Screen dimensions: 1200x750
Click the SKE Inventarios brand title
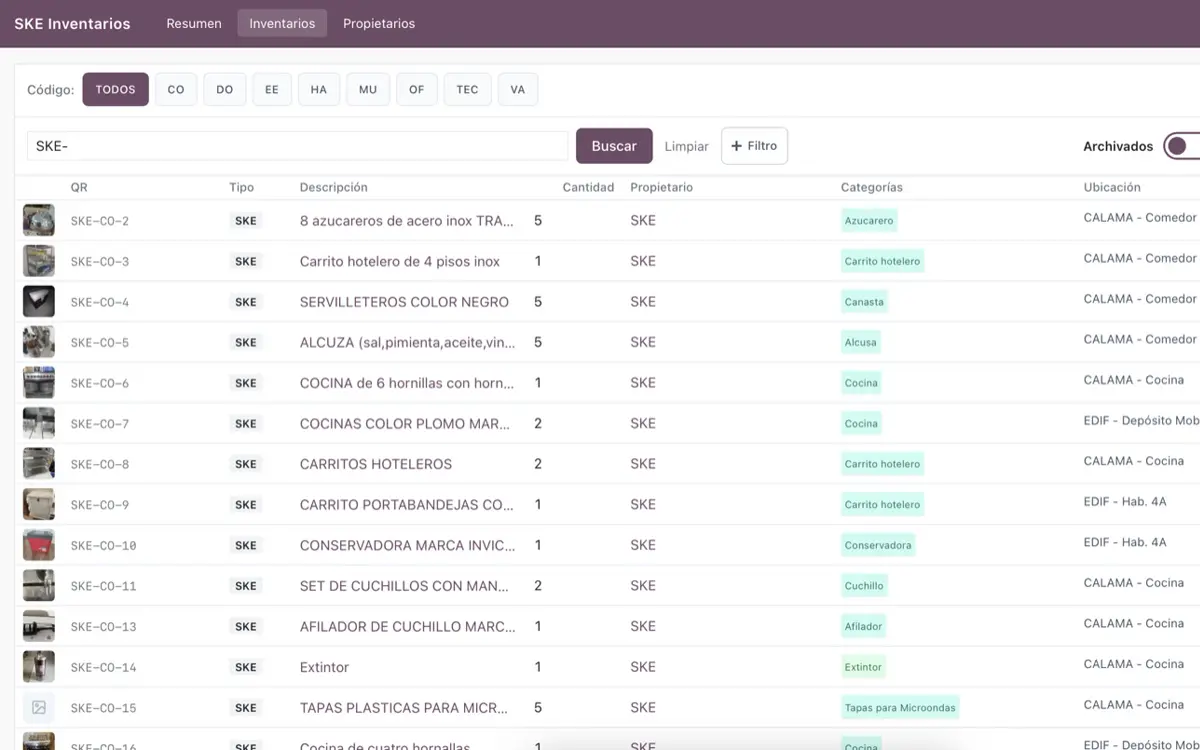point(72,23)
